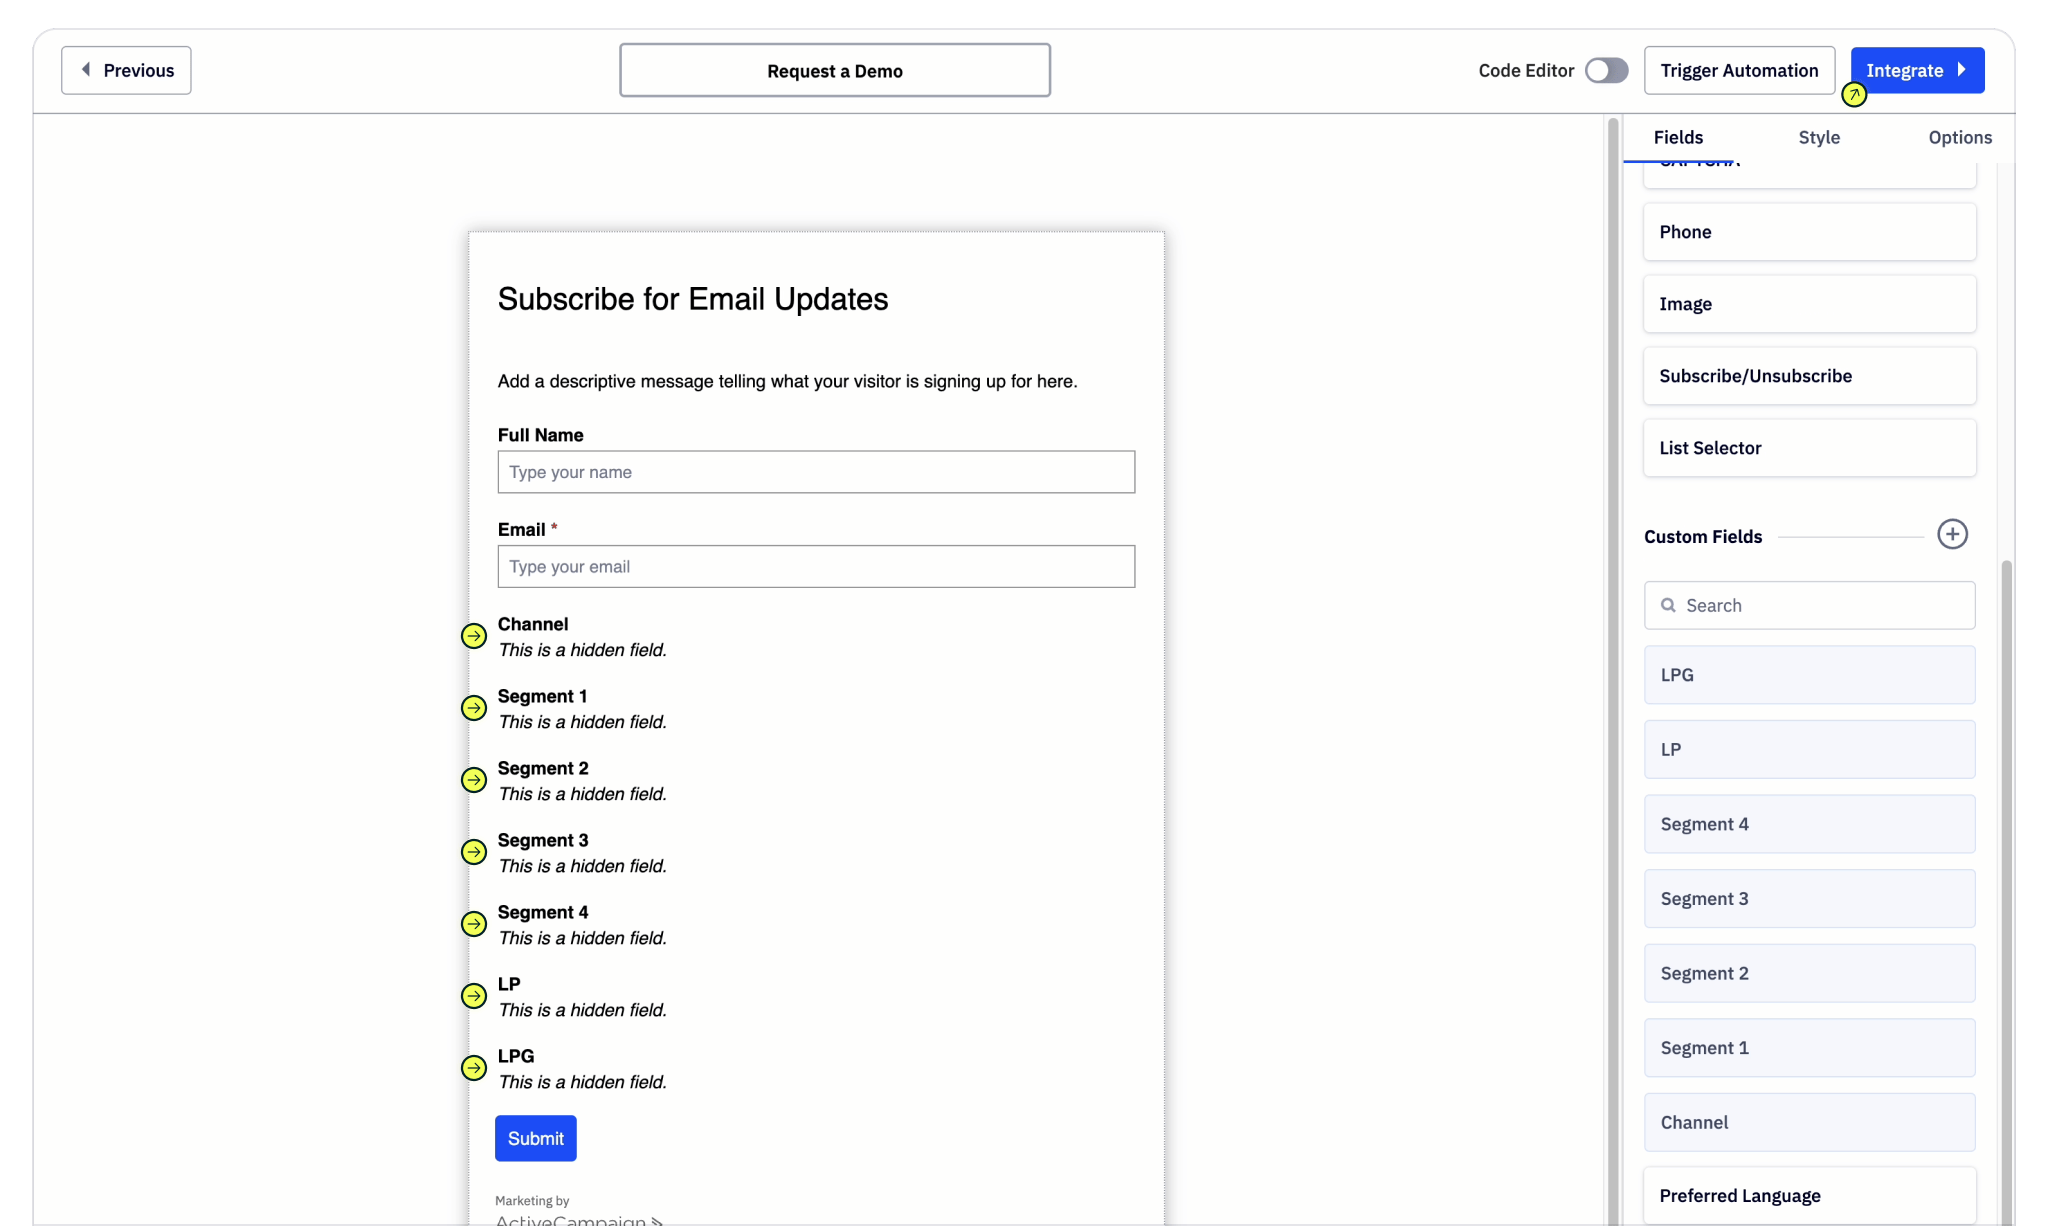
Task: Open the Options tab
Action: 1959,137
